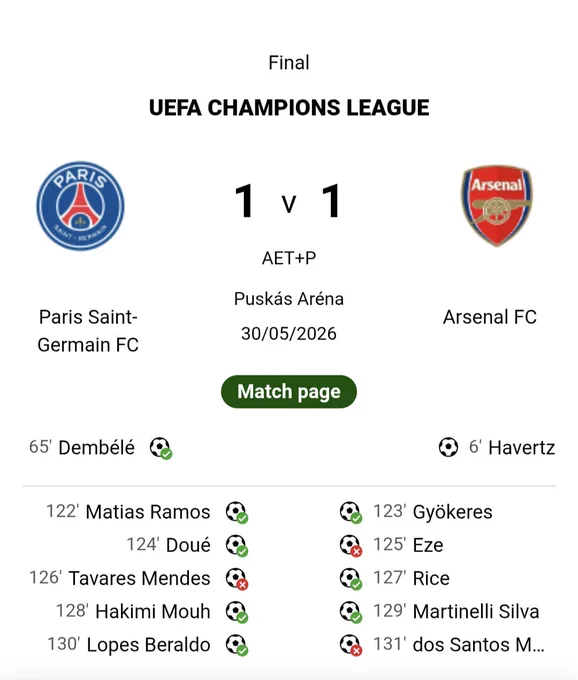Click Tavares Mendes missed penalty icon
This screenshot has width=578, height=680.
coord(237,579)
